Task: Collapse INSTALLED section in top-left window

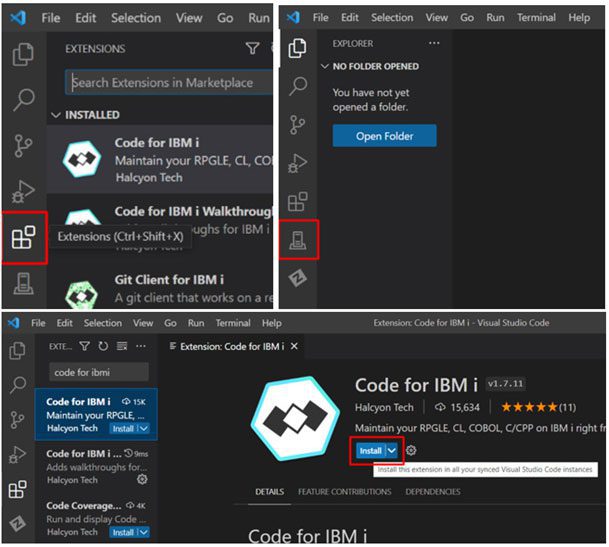Action: click(56, 115)
